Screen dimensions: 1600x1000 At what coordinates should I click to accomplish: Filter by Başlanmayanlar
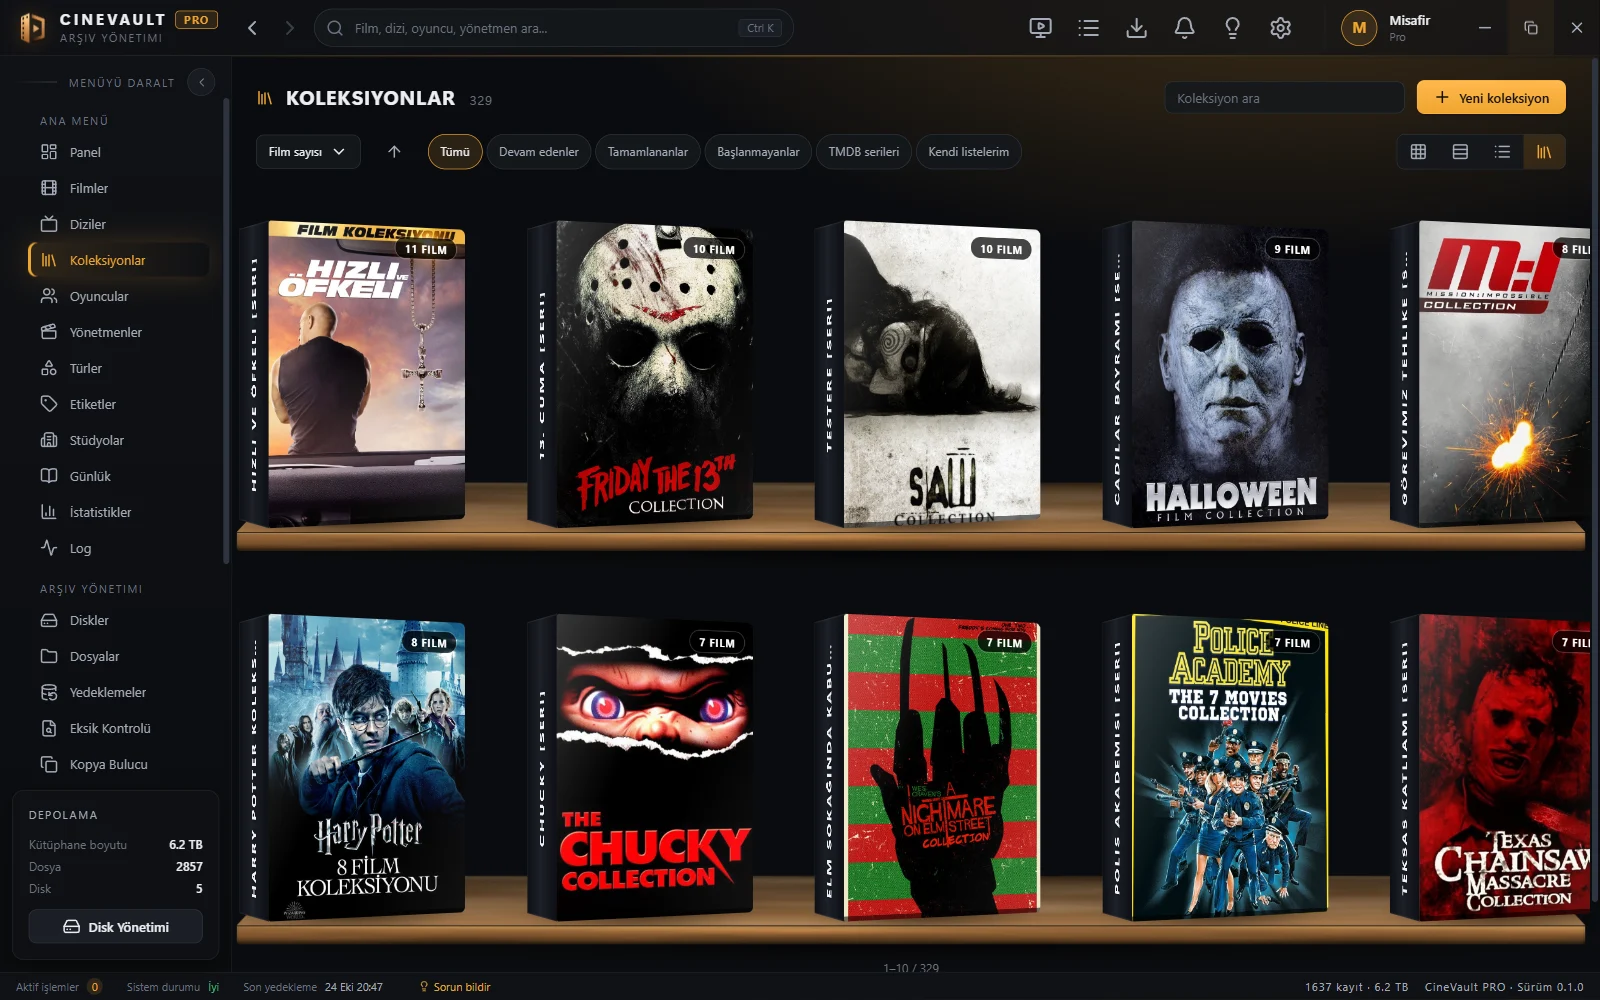[758, 152]
